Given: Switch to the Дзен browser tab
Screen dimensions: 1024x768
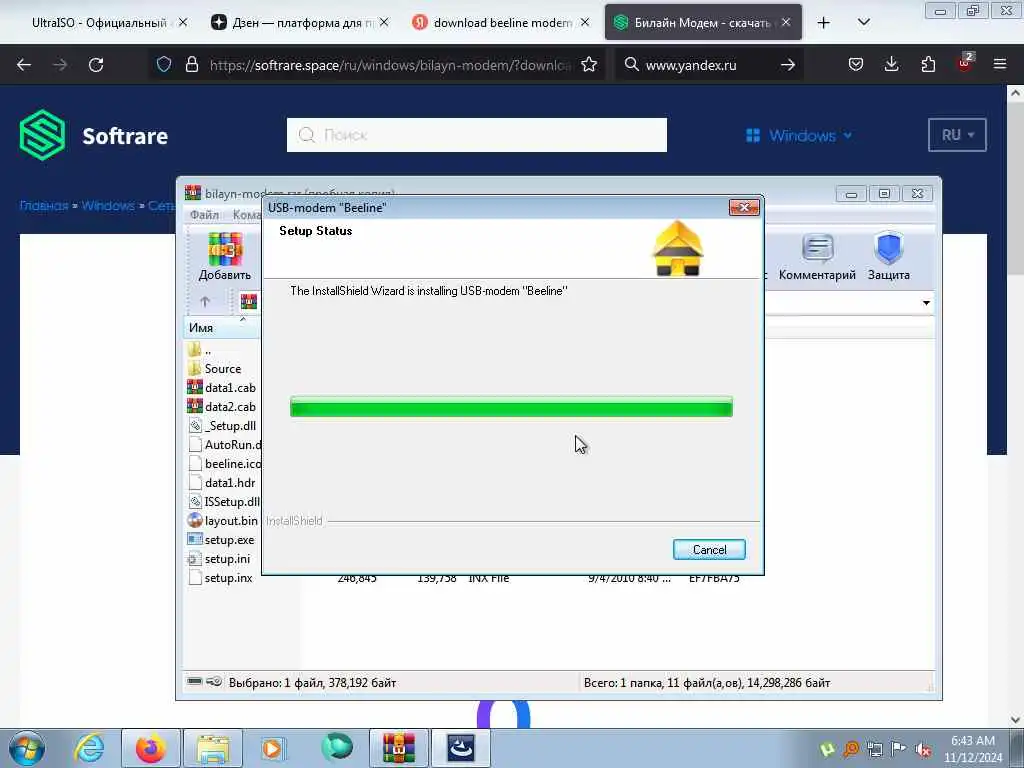Looking at the screenshot, I should tap(293, 23).
